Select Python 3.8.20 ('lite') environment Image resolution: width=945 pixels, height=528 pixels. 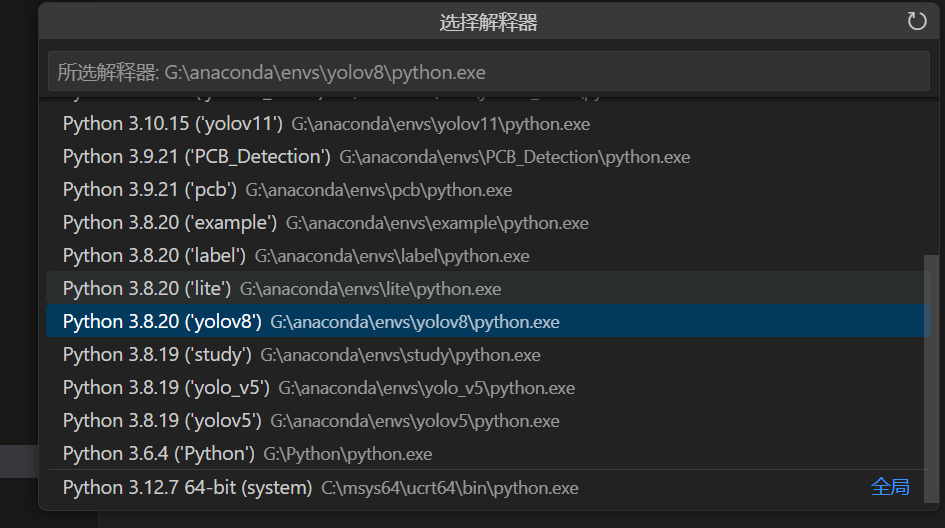tap(488, 289)
